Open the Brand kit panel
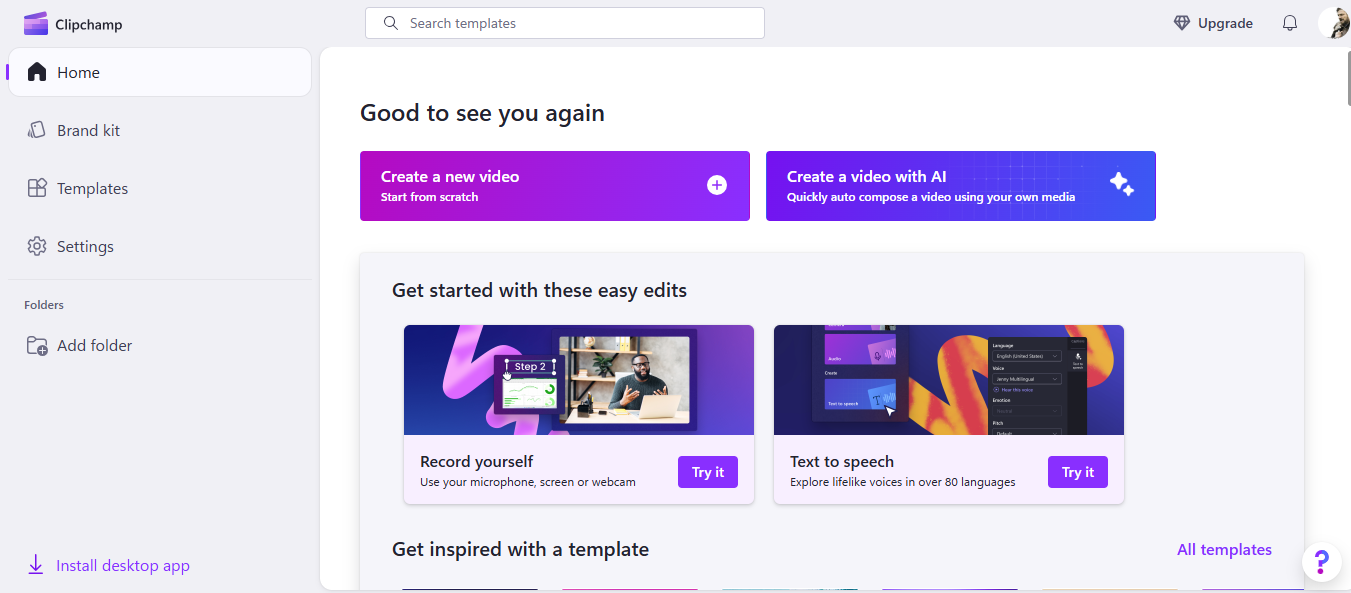 pyautogui.click(x=86, y=130)
